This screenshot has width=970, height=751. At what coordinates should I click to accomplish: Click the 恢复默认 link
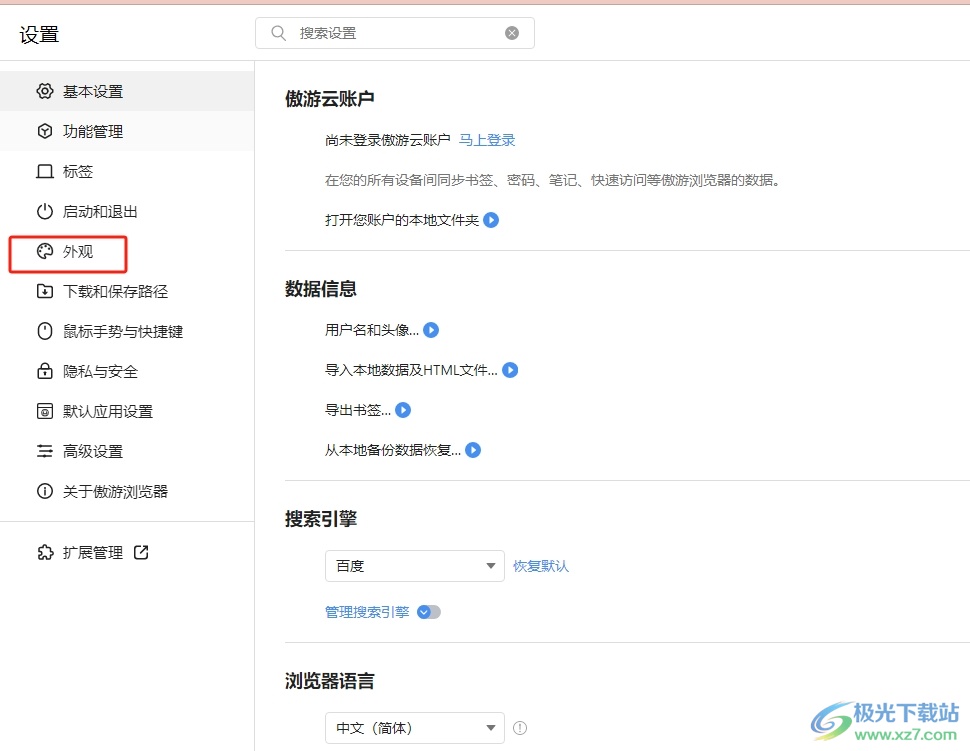[541, 566]
